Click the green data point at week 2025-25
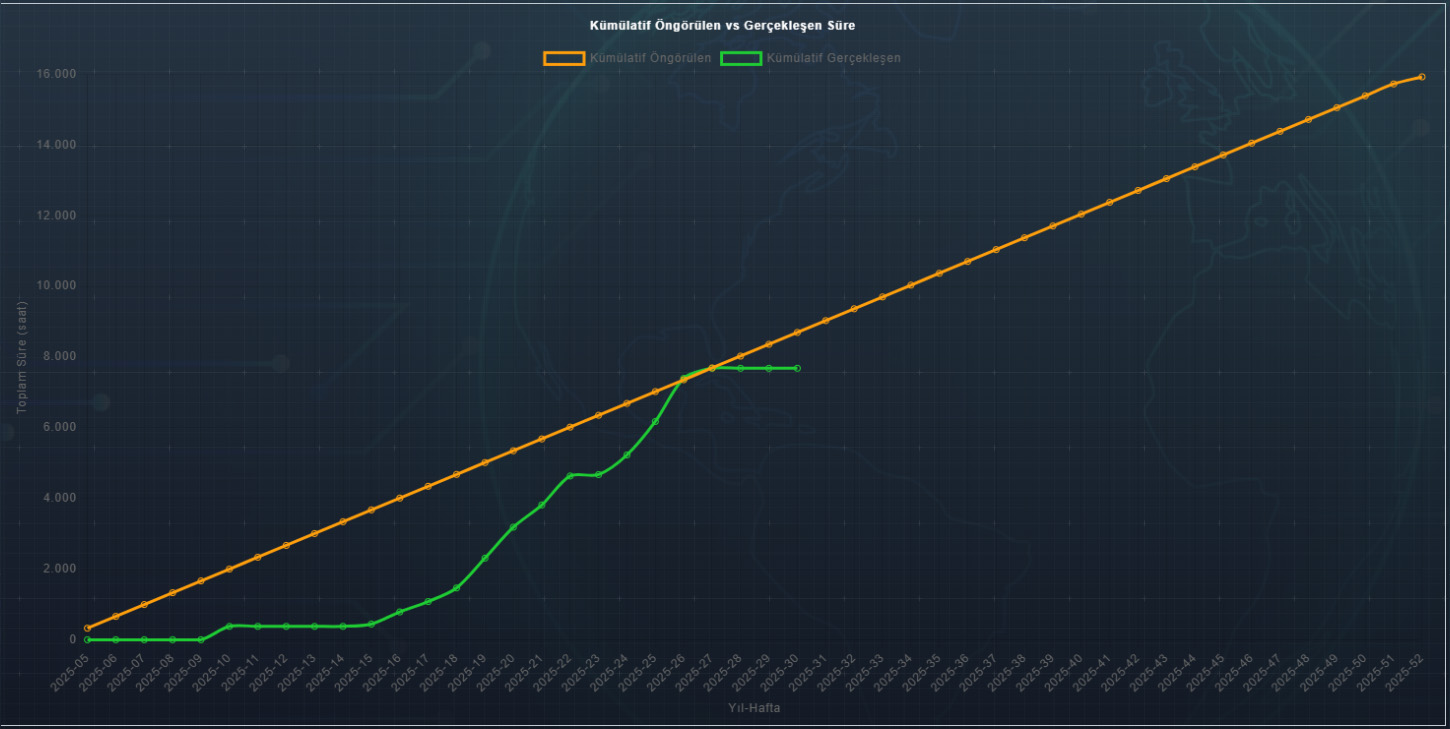This screenshot has height=729, width=1450. coord(655,422)
